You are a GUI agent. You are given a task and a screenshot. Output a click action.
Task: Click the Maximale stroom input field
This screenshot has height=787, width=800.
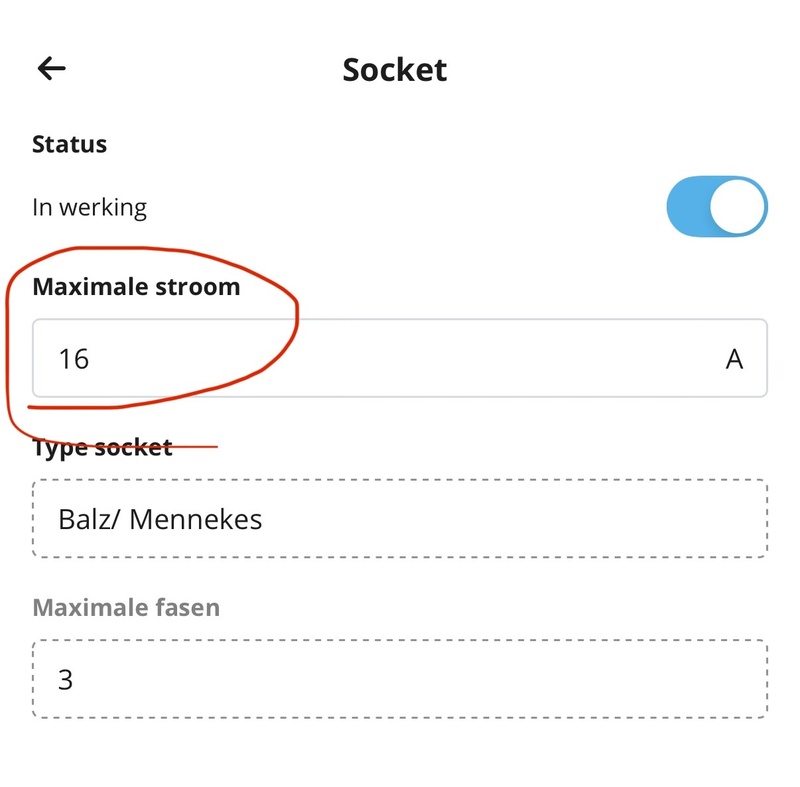point(399,358)
